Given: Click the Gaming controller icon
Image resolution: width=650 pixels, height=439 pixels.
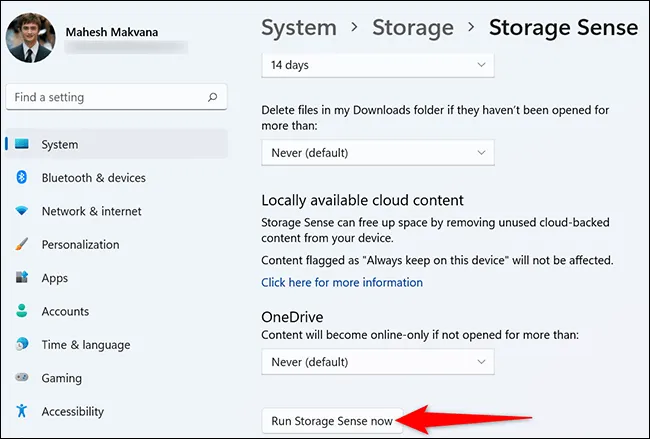Looking at the screenshot, I should click(x=20, y=378).
